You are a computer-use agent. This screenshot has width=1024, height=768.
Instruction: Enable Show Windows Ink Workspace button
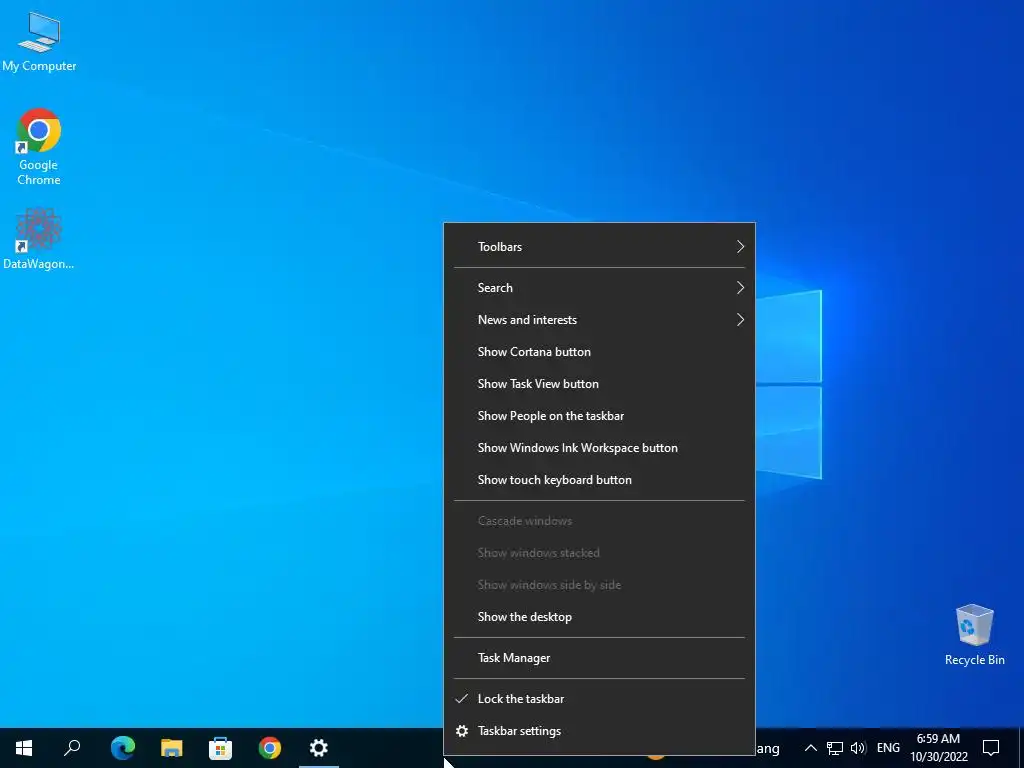(x=600, y=448)
